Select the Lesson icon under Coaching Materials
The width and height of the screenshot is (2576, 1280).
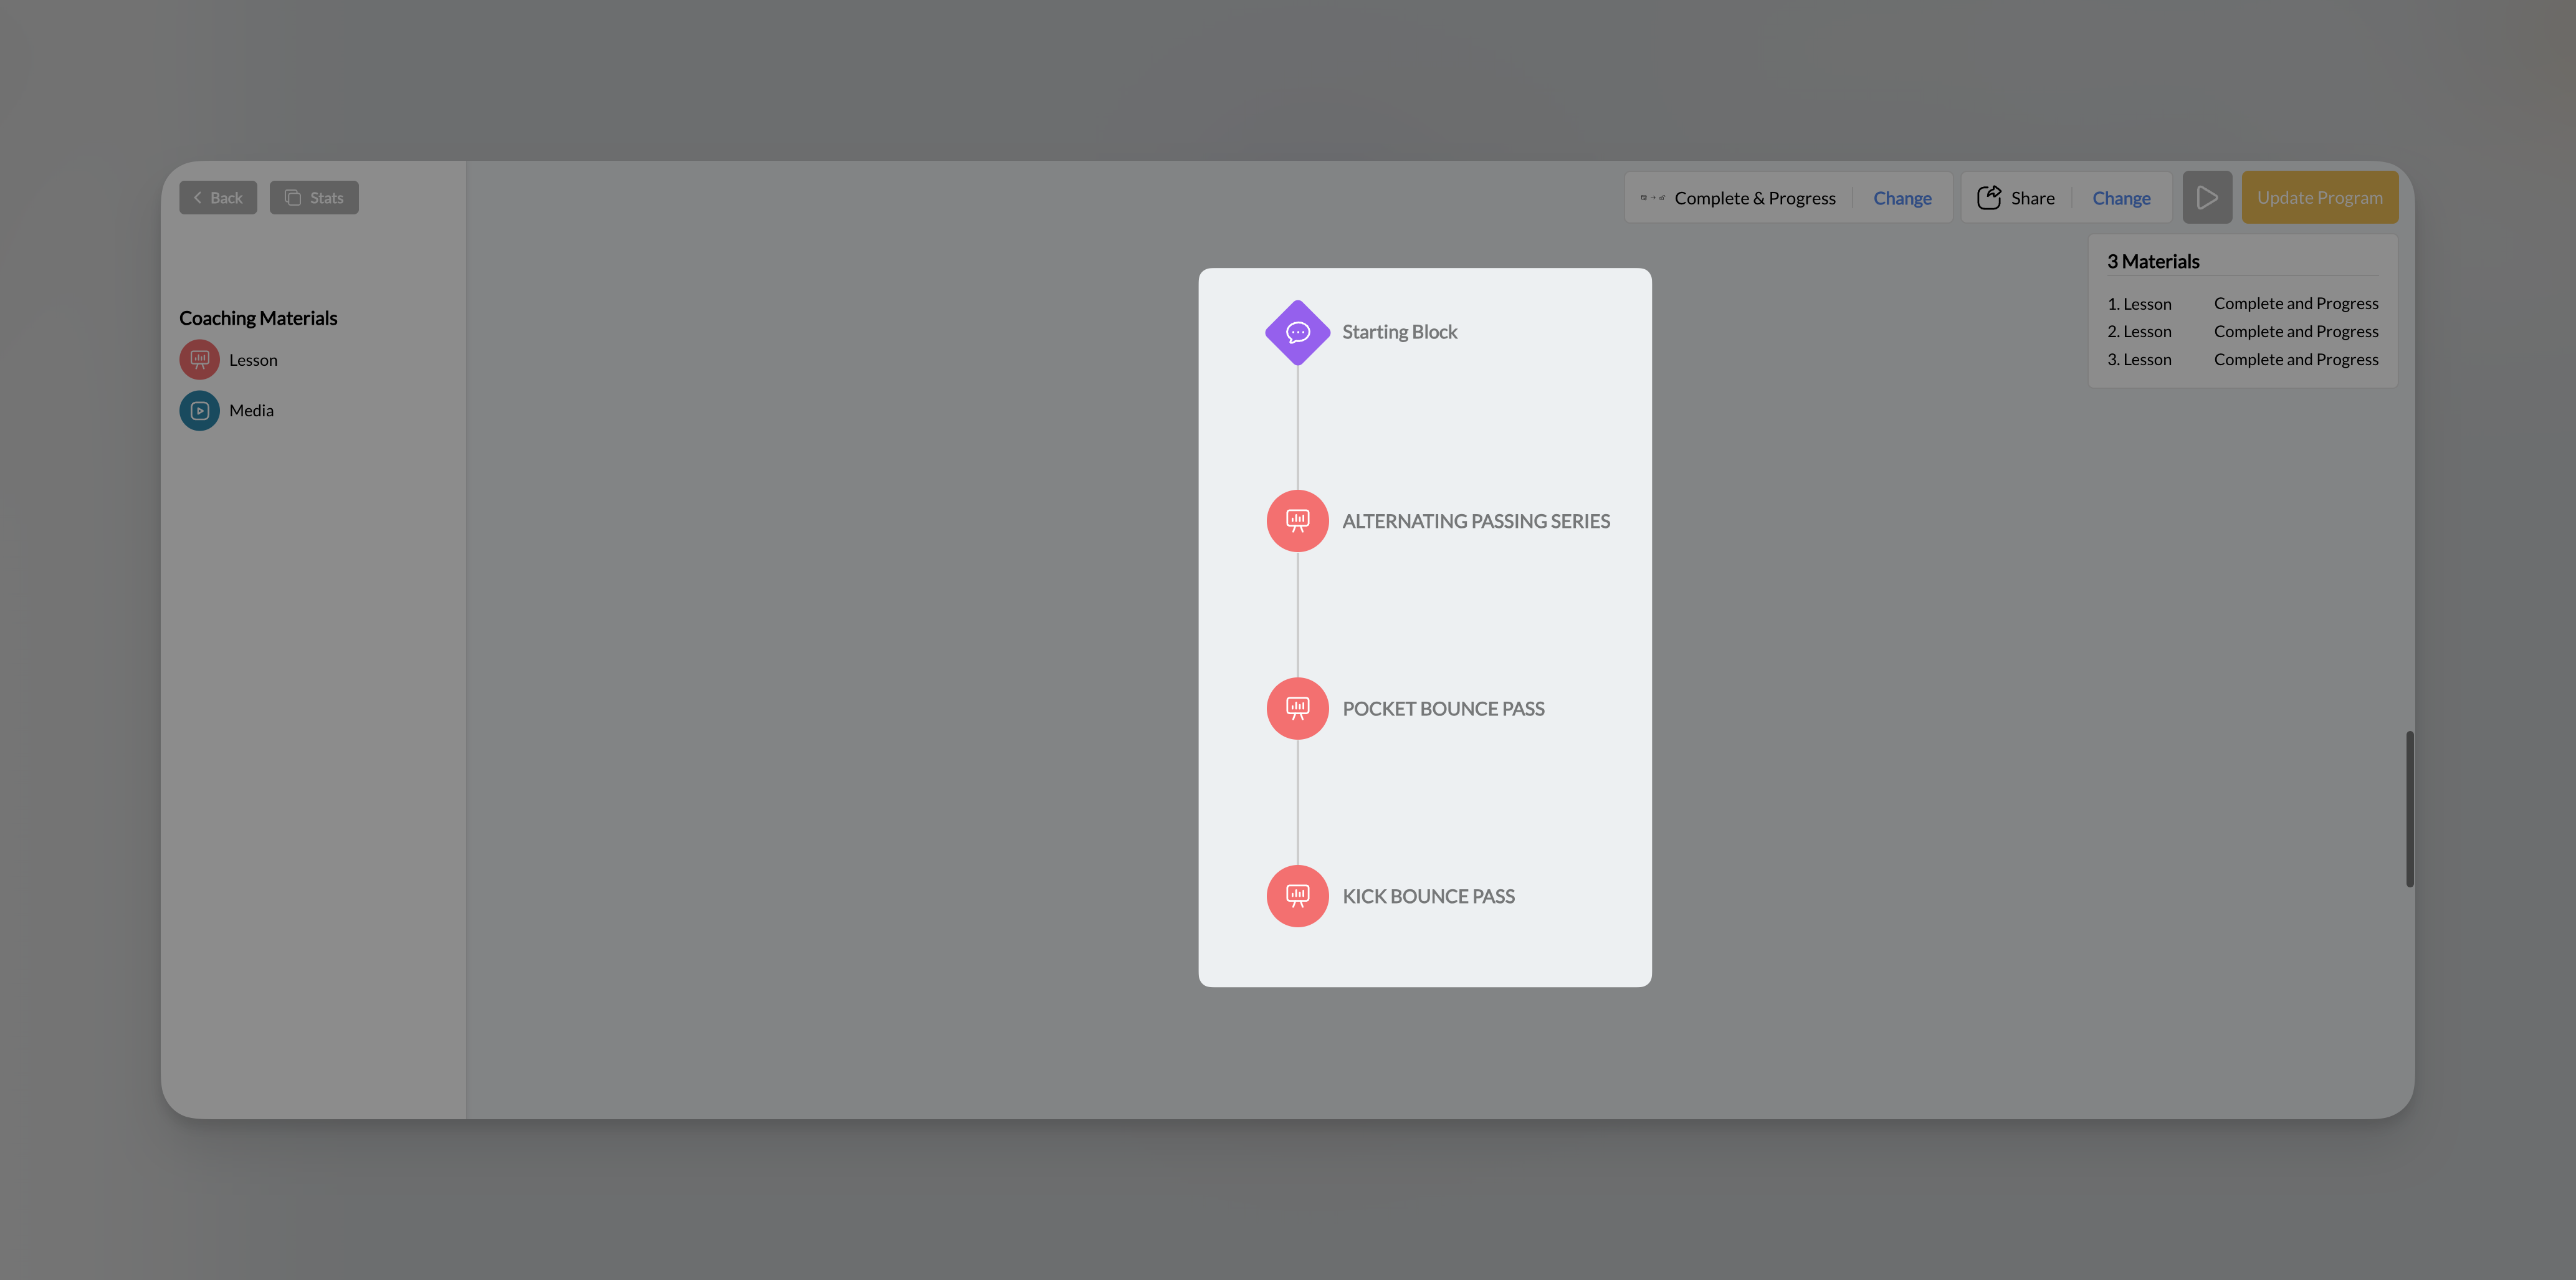200,359
